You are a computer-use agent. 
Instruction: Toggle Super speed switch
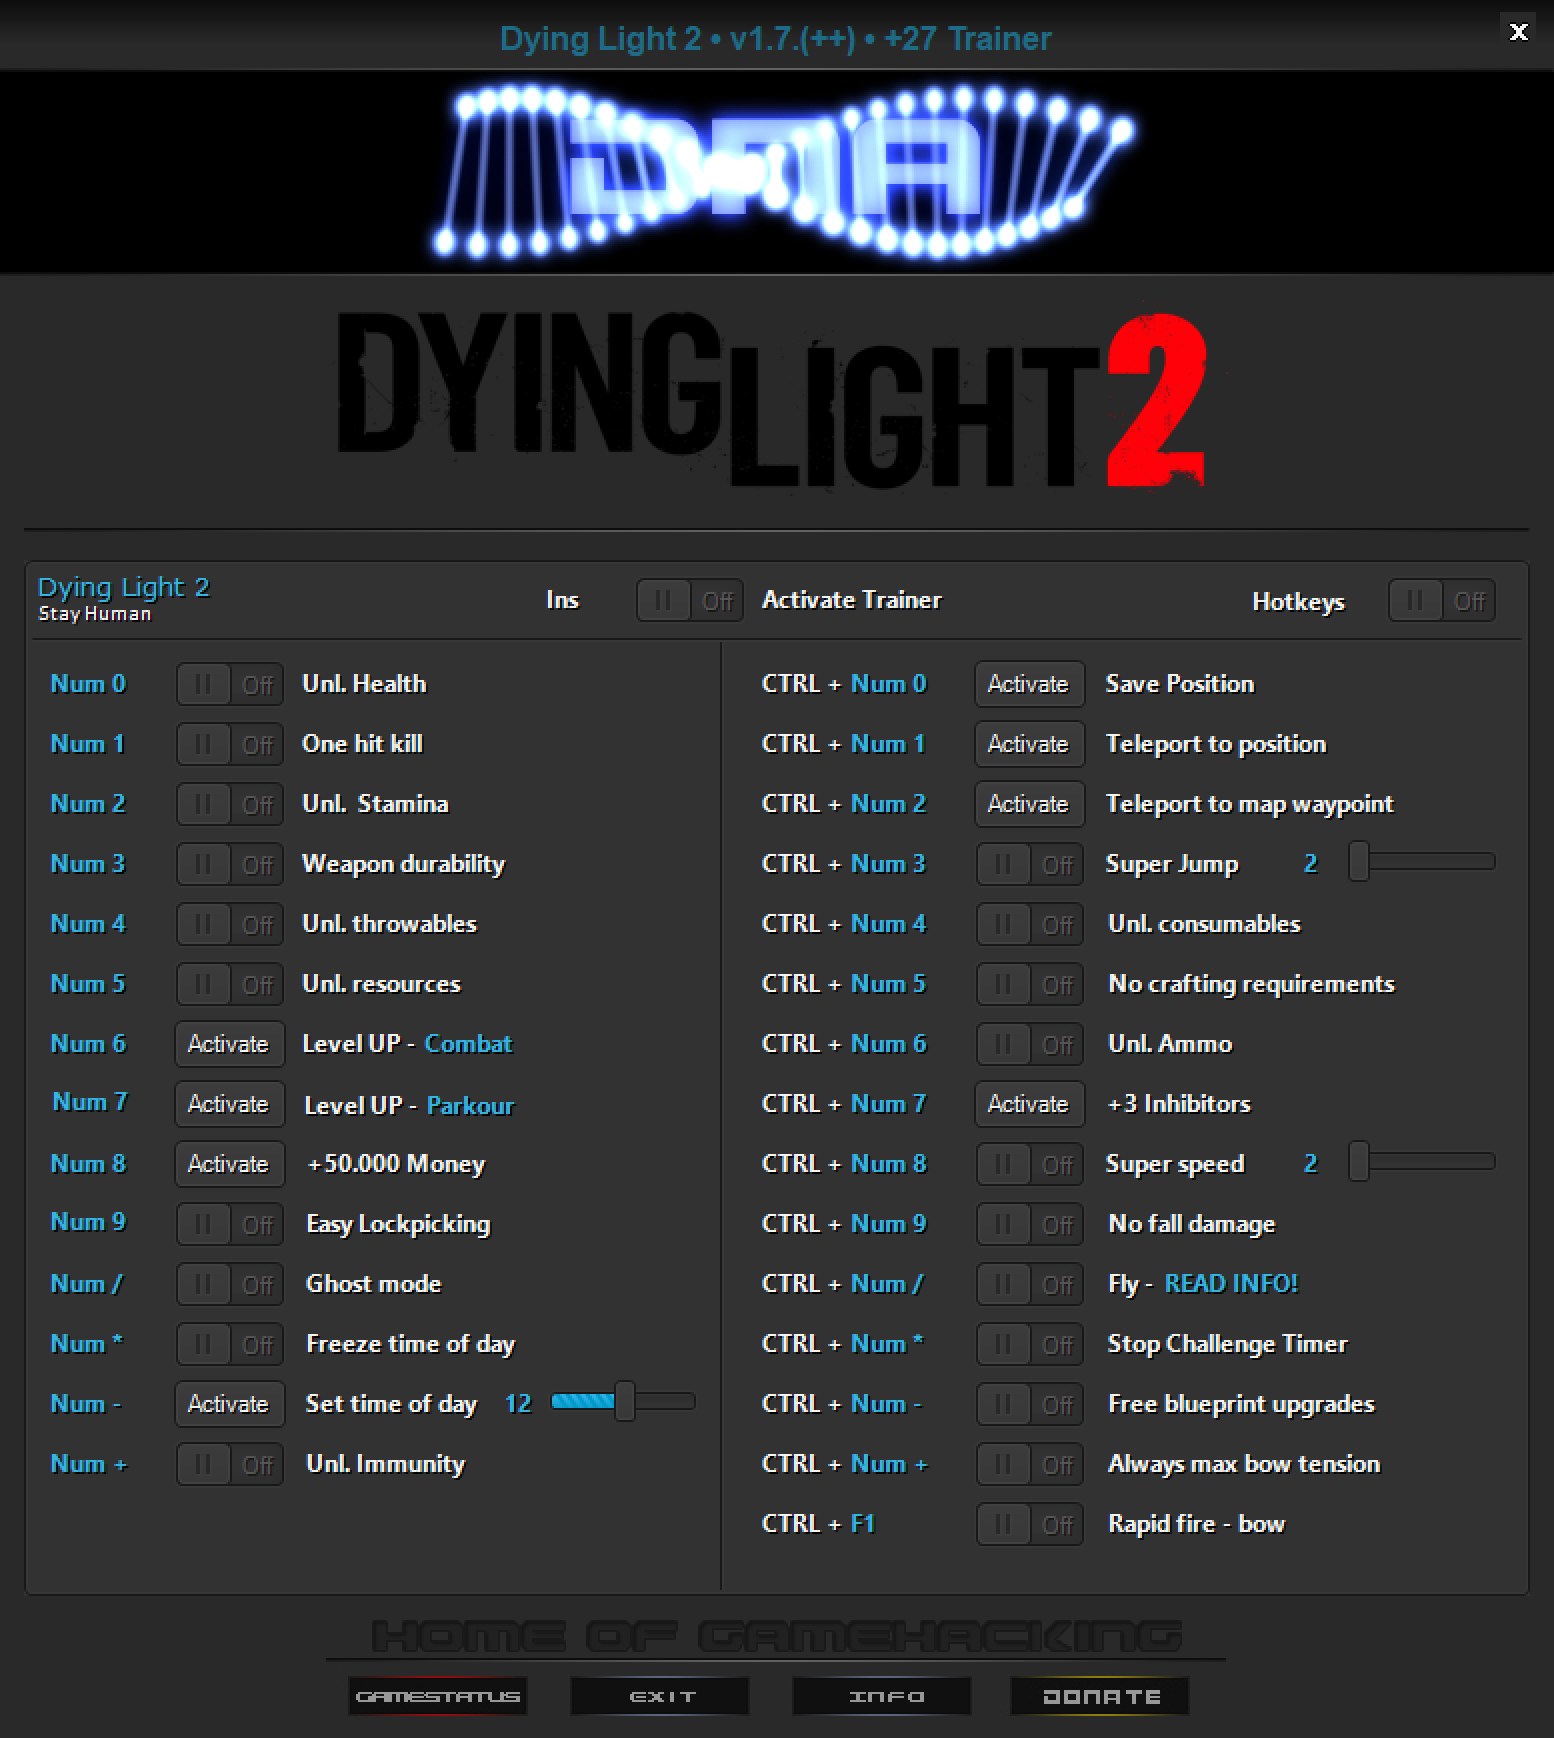(1030, 1164)
